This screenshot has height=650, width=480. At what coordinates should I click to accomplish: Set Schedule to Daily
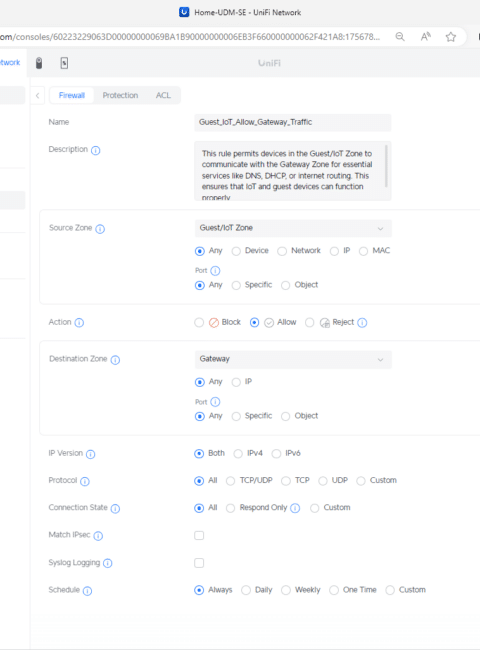click(246, 590)
